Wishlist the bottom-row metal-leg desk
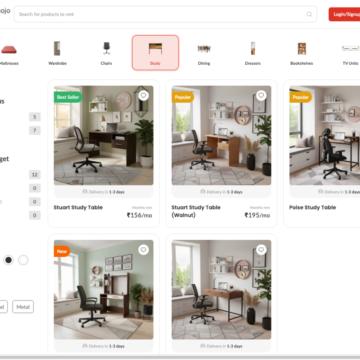The width and height of the screenshot is (360, 360). [x=261, y=250]
